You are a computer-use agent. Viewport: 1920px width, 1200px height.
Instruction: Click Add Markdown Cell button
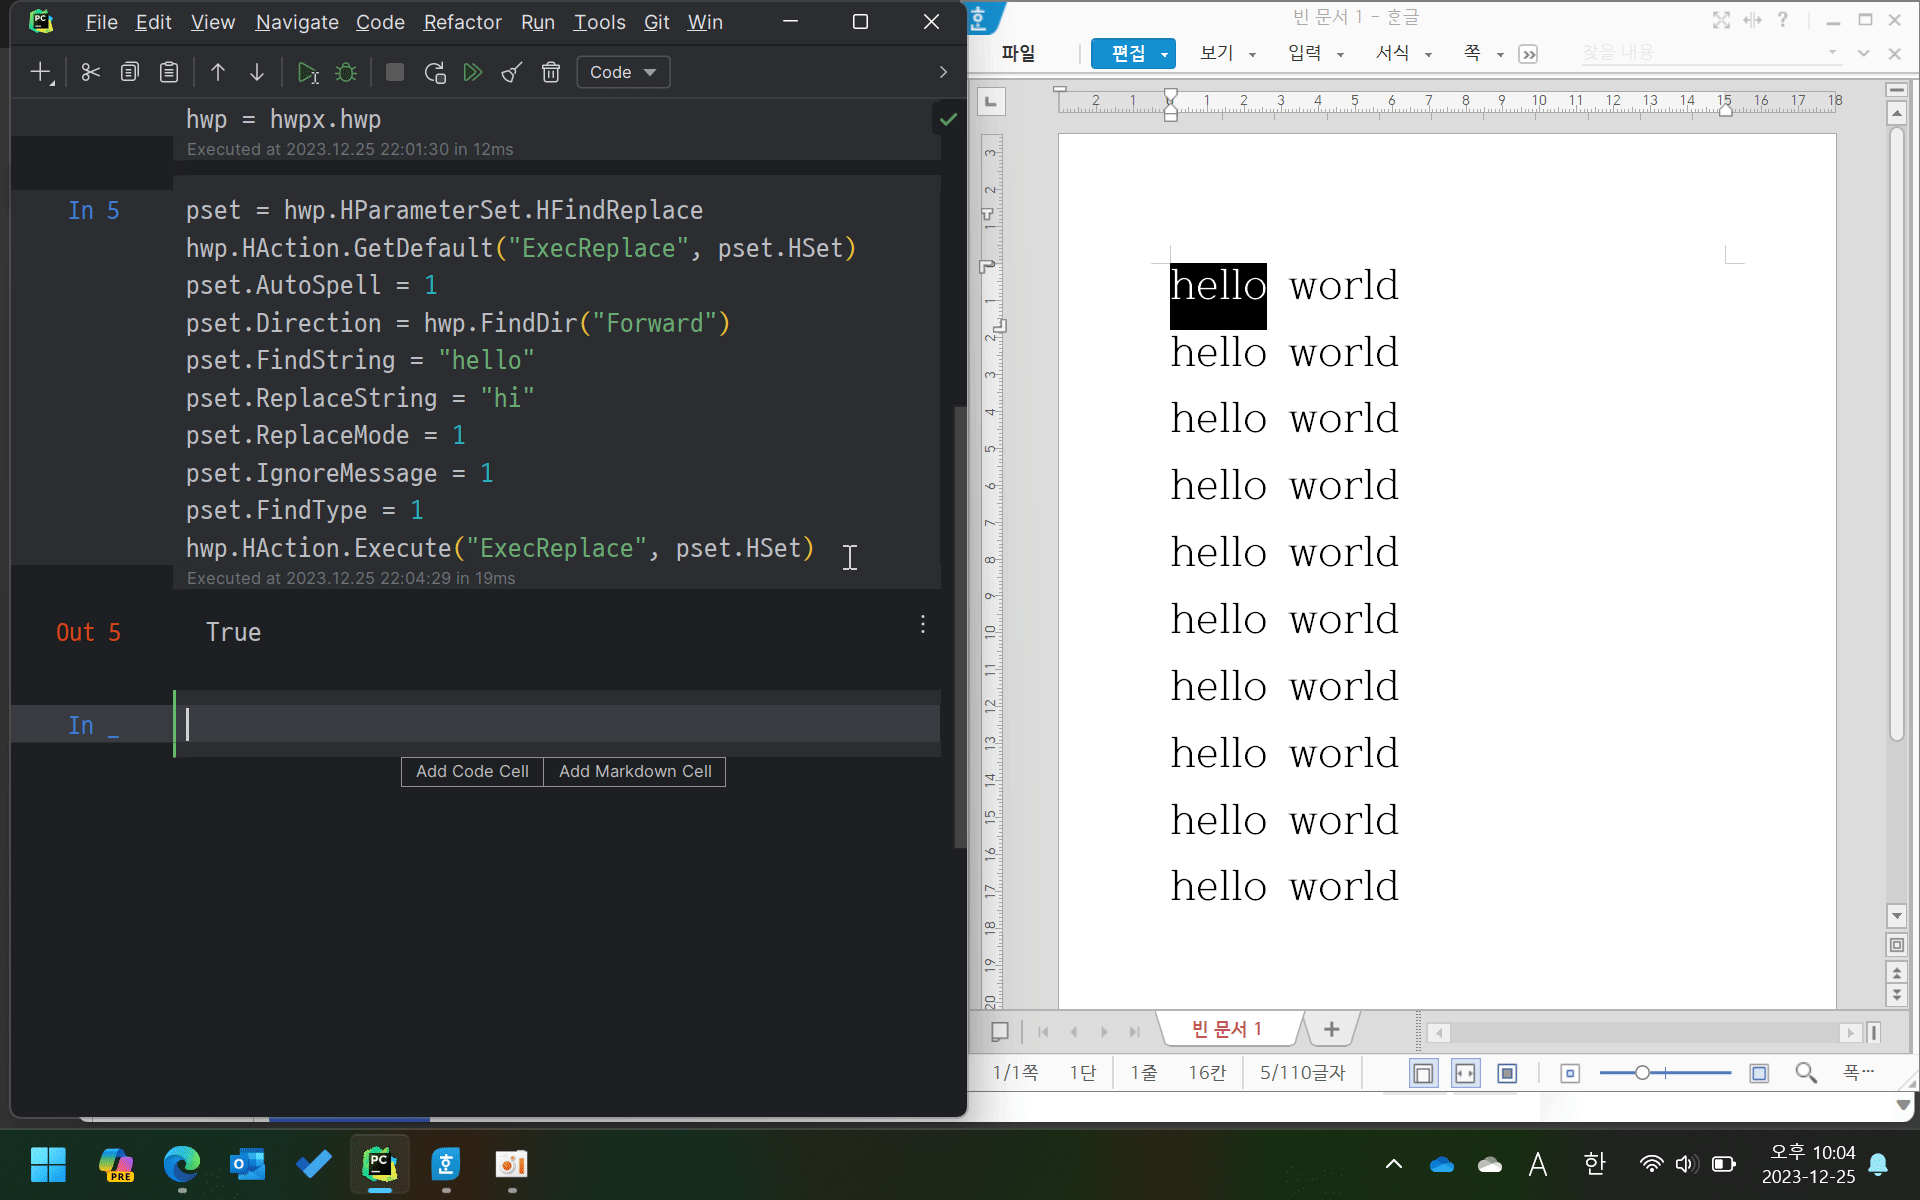635,771
